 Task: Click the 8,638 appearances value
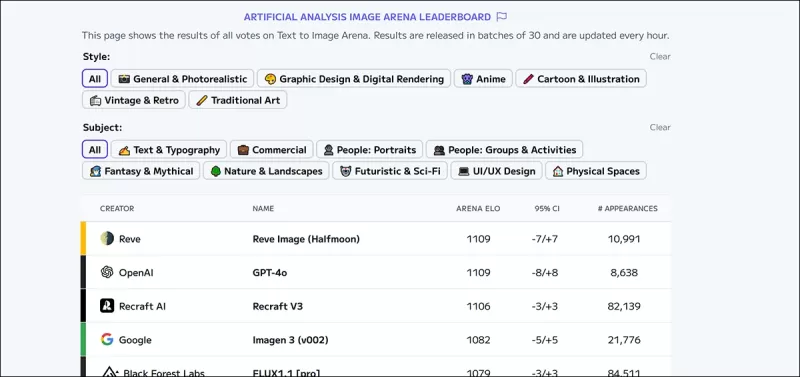click(x=624, y=273)
